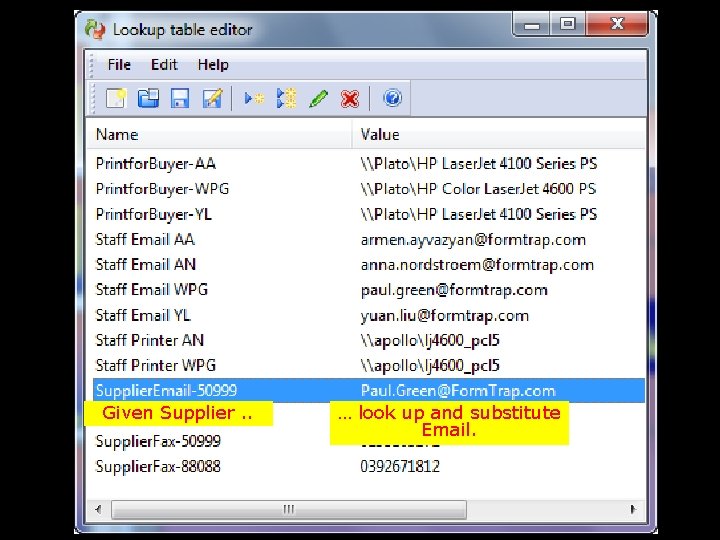Click the add multiple entries icon
The image size is (720, 540).
click(x=287, y=98)
